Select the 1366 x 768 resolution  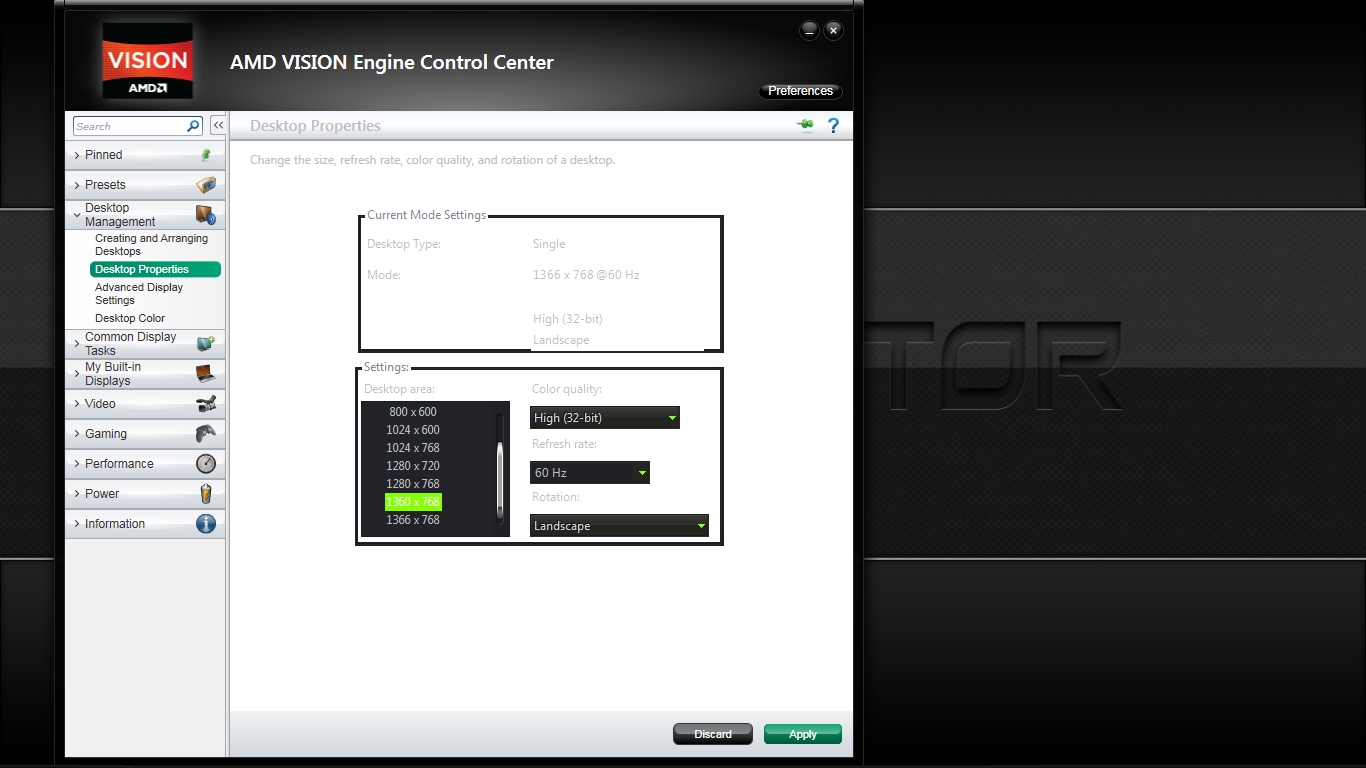point(413,519)
